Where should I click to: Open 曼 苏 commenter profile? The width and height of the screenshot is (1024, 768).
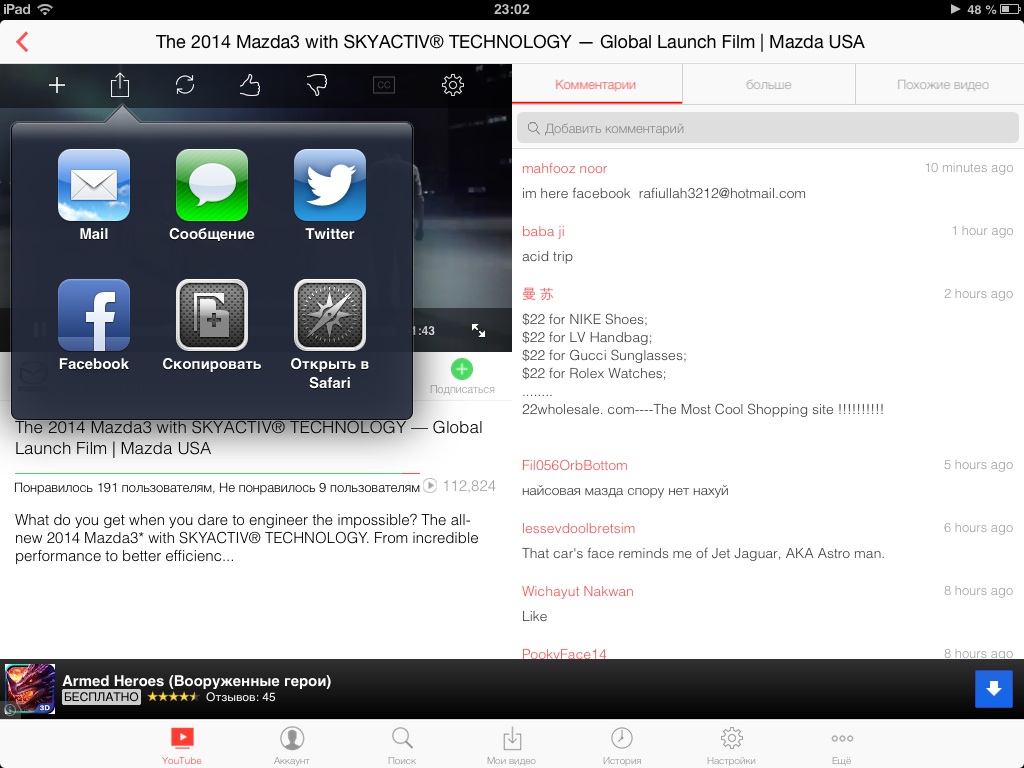point(537,294)
